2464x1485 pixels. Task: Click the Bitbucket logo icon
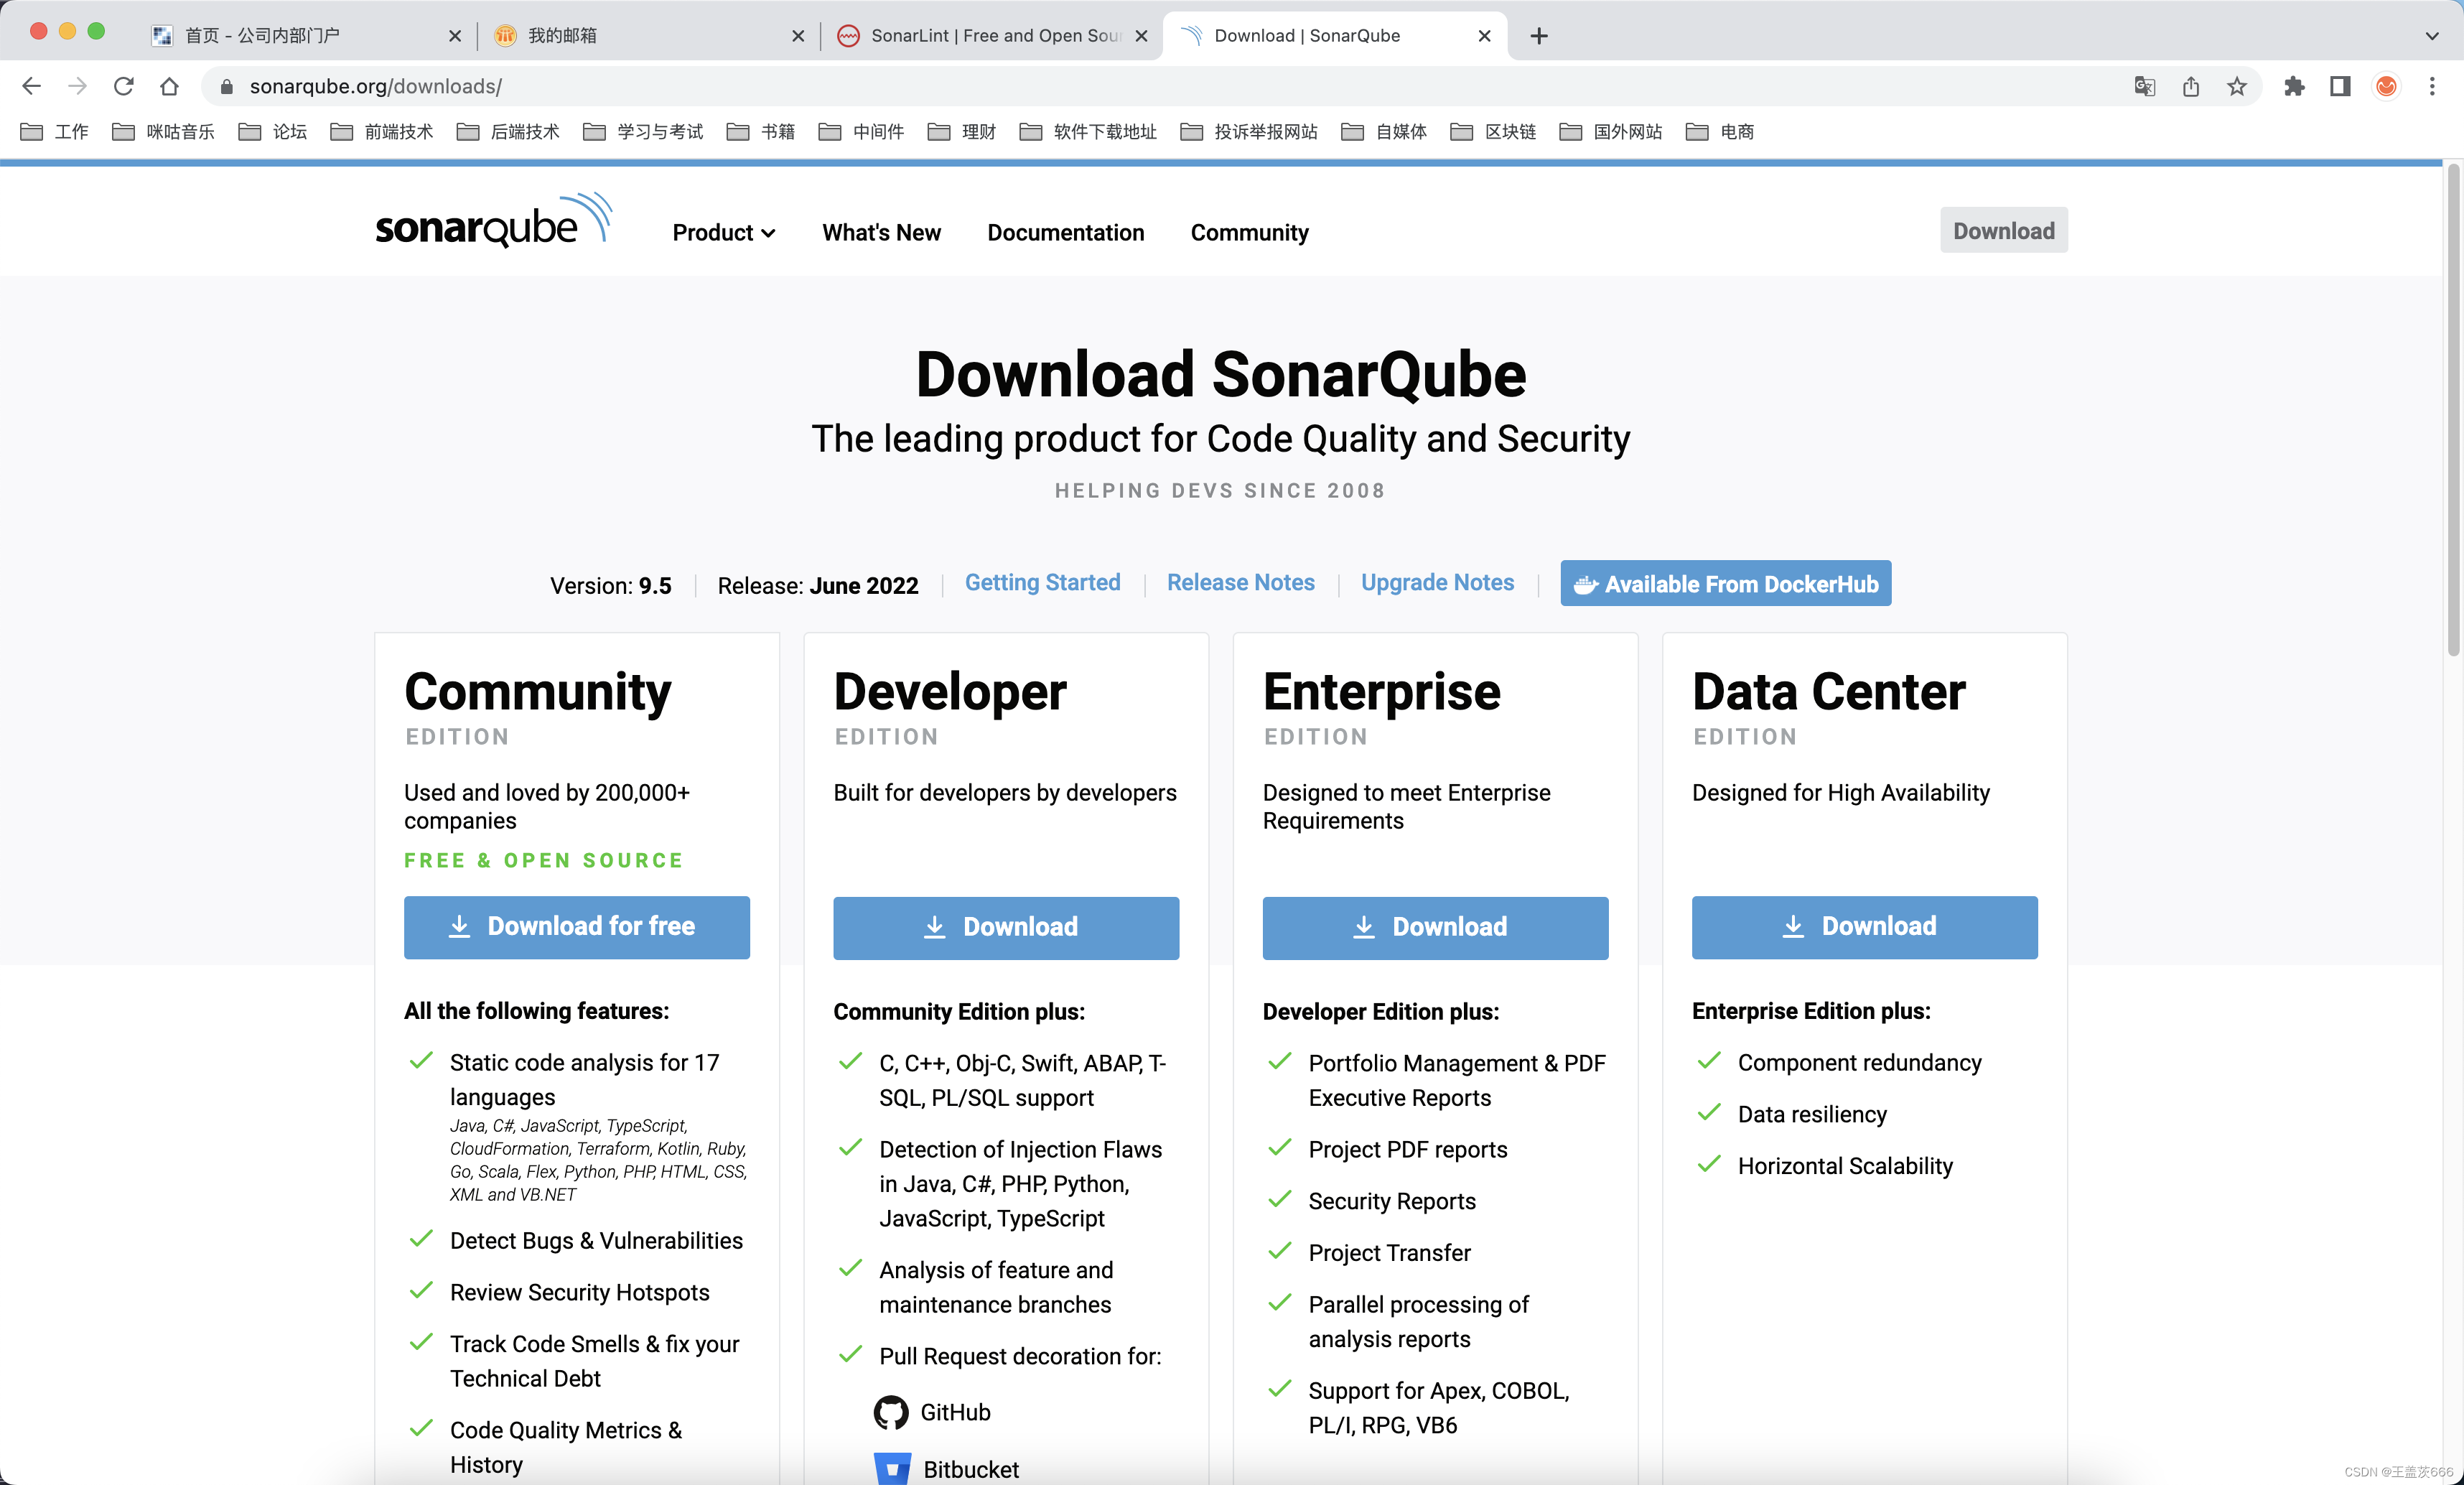[892, 1468]
